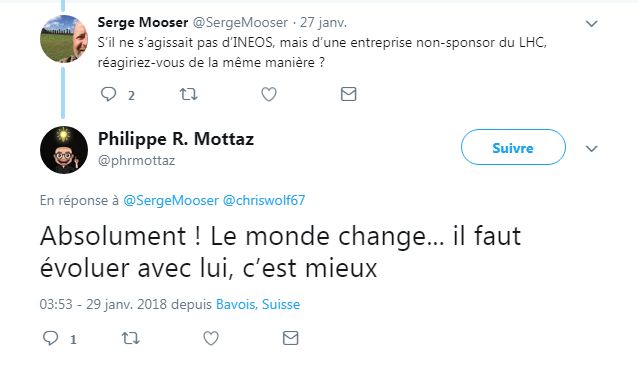Send Serge Mooser's tweet by direct message

348,94
